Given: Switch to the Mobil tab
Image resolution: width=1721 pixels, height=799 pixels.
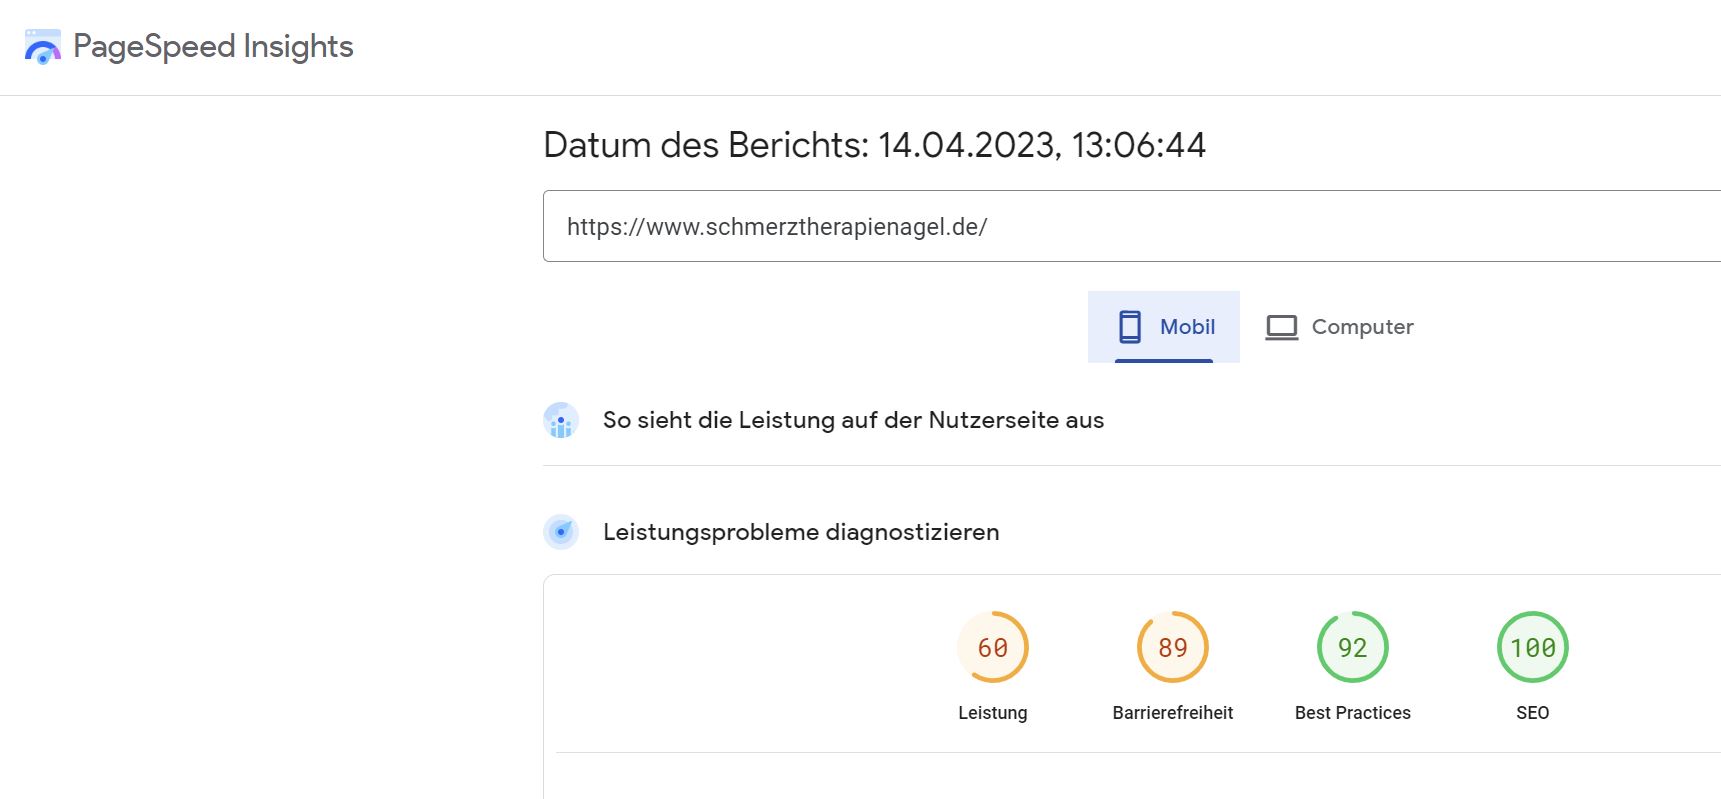Looking at the screenshot, I should (1164, 327).
